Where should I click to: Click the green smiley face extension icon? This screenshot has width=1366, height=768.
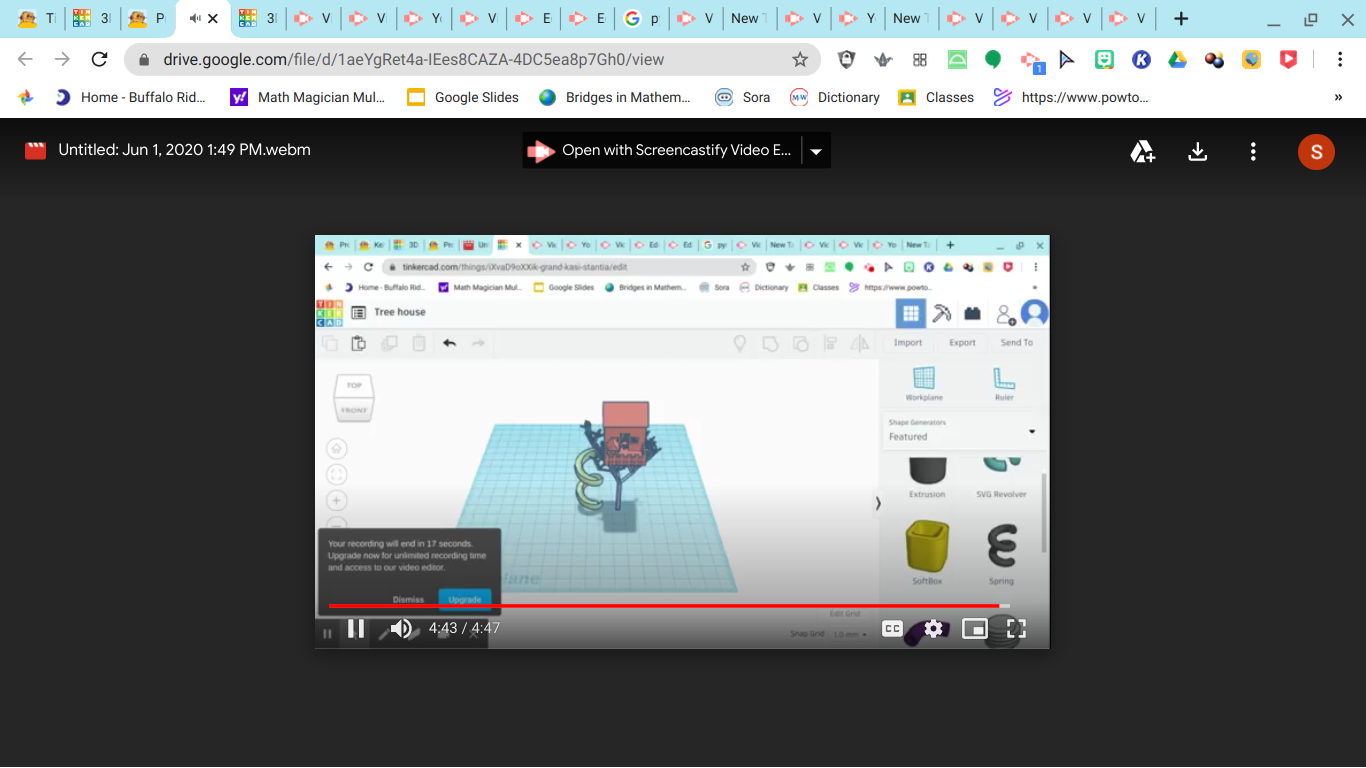coord(1104,60)
